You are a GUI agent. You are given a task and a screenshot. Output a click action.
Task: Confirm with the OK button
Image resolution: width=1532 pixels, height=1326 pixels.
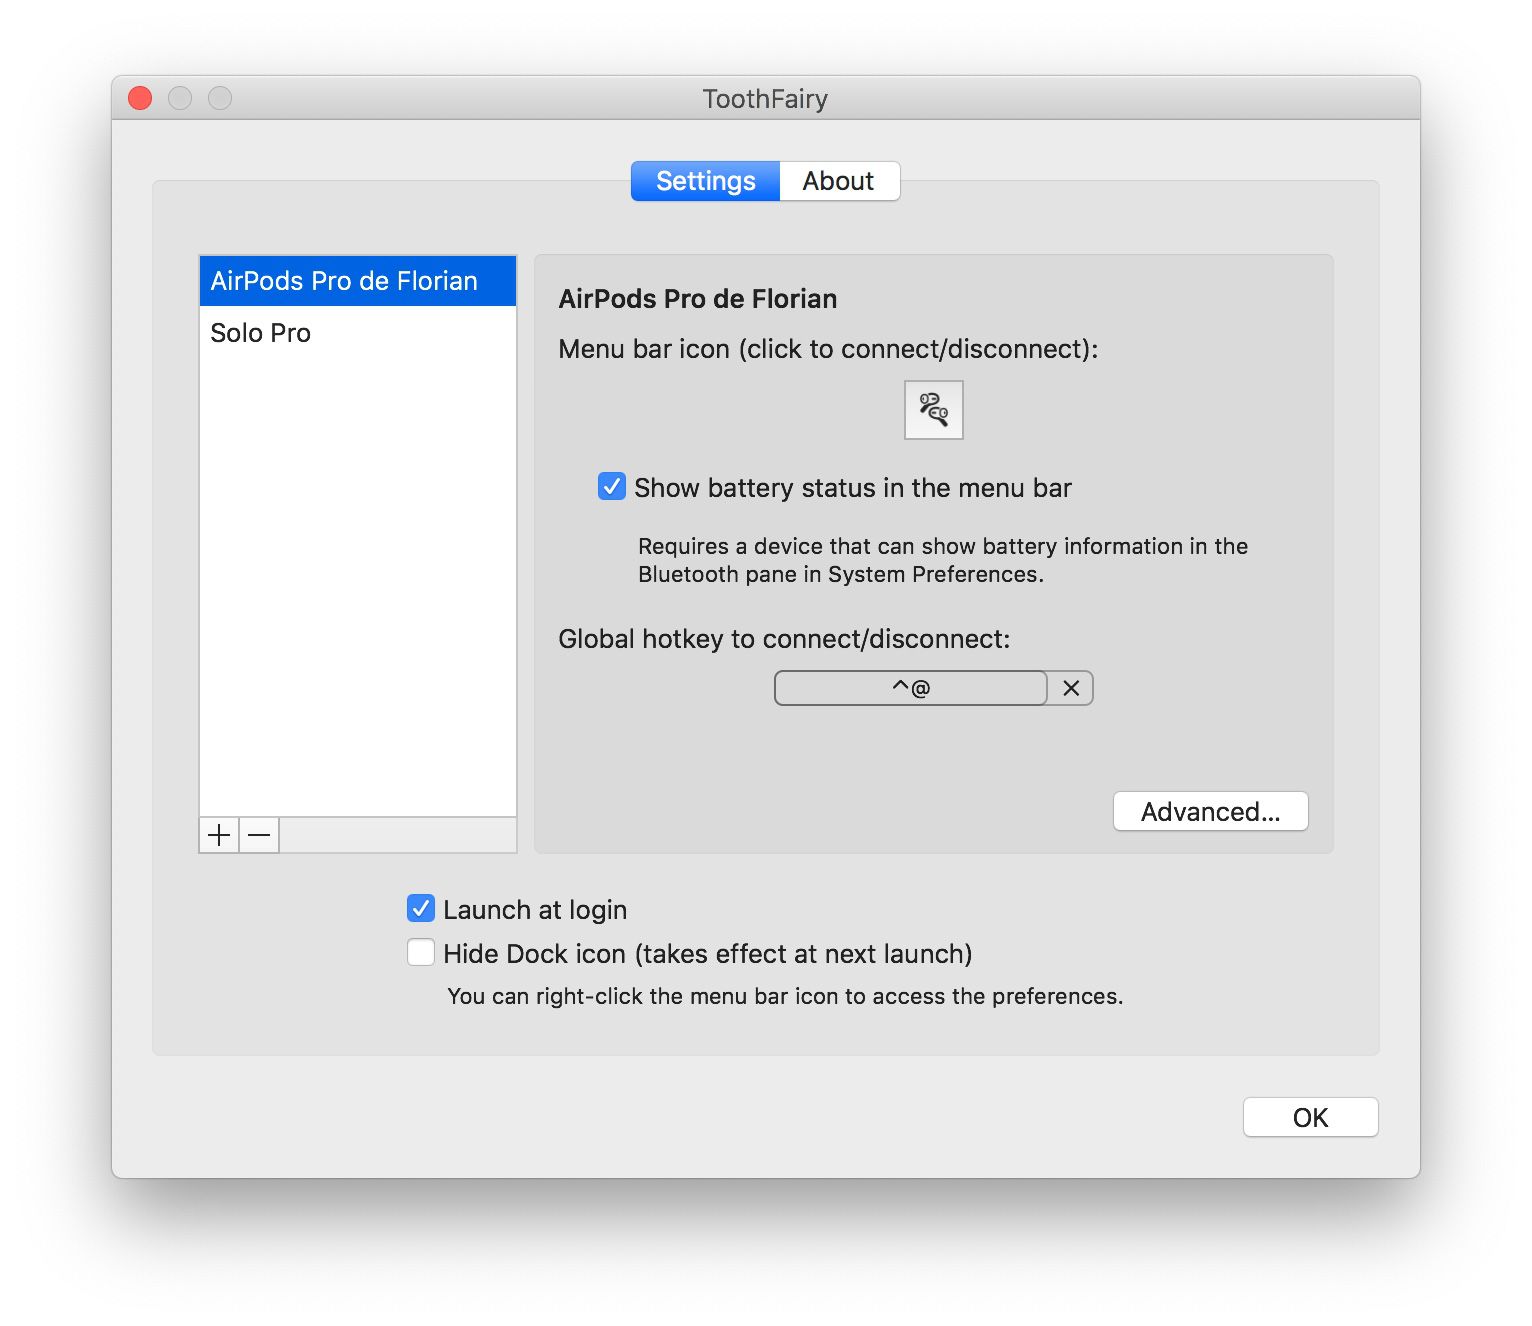[x=1310, y=1117]
